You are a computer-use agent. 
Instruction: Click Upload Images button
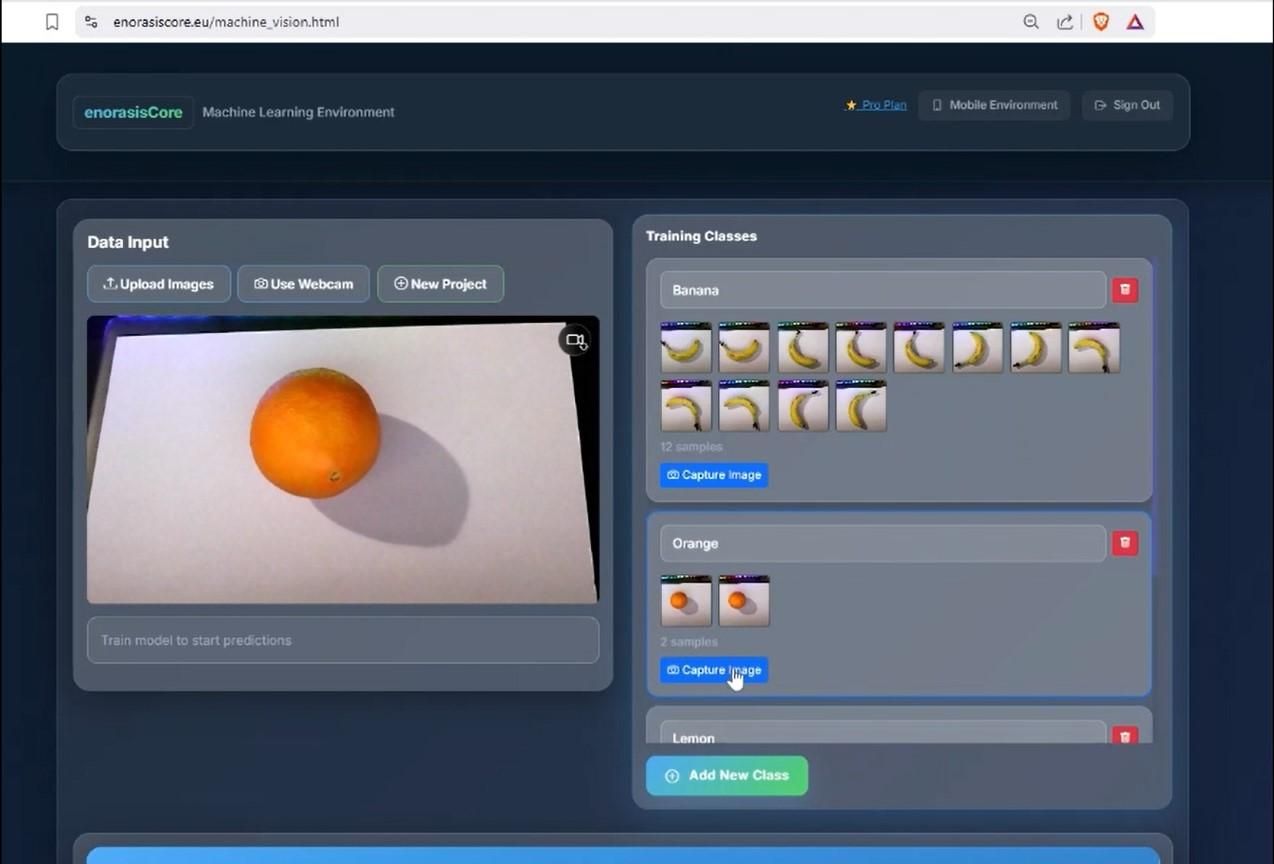pyautogui.click(x=159, y=284)
